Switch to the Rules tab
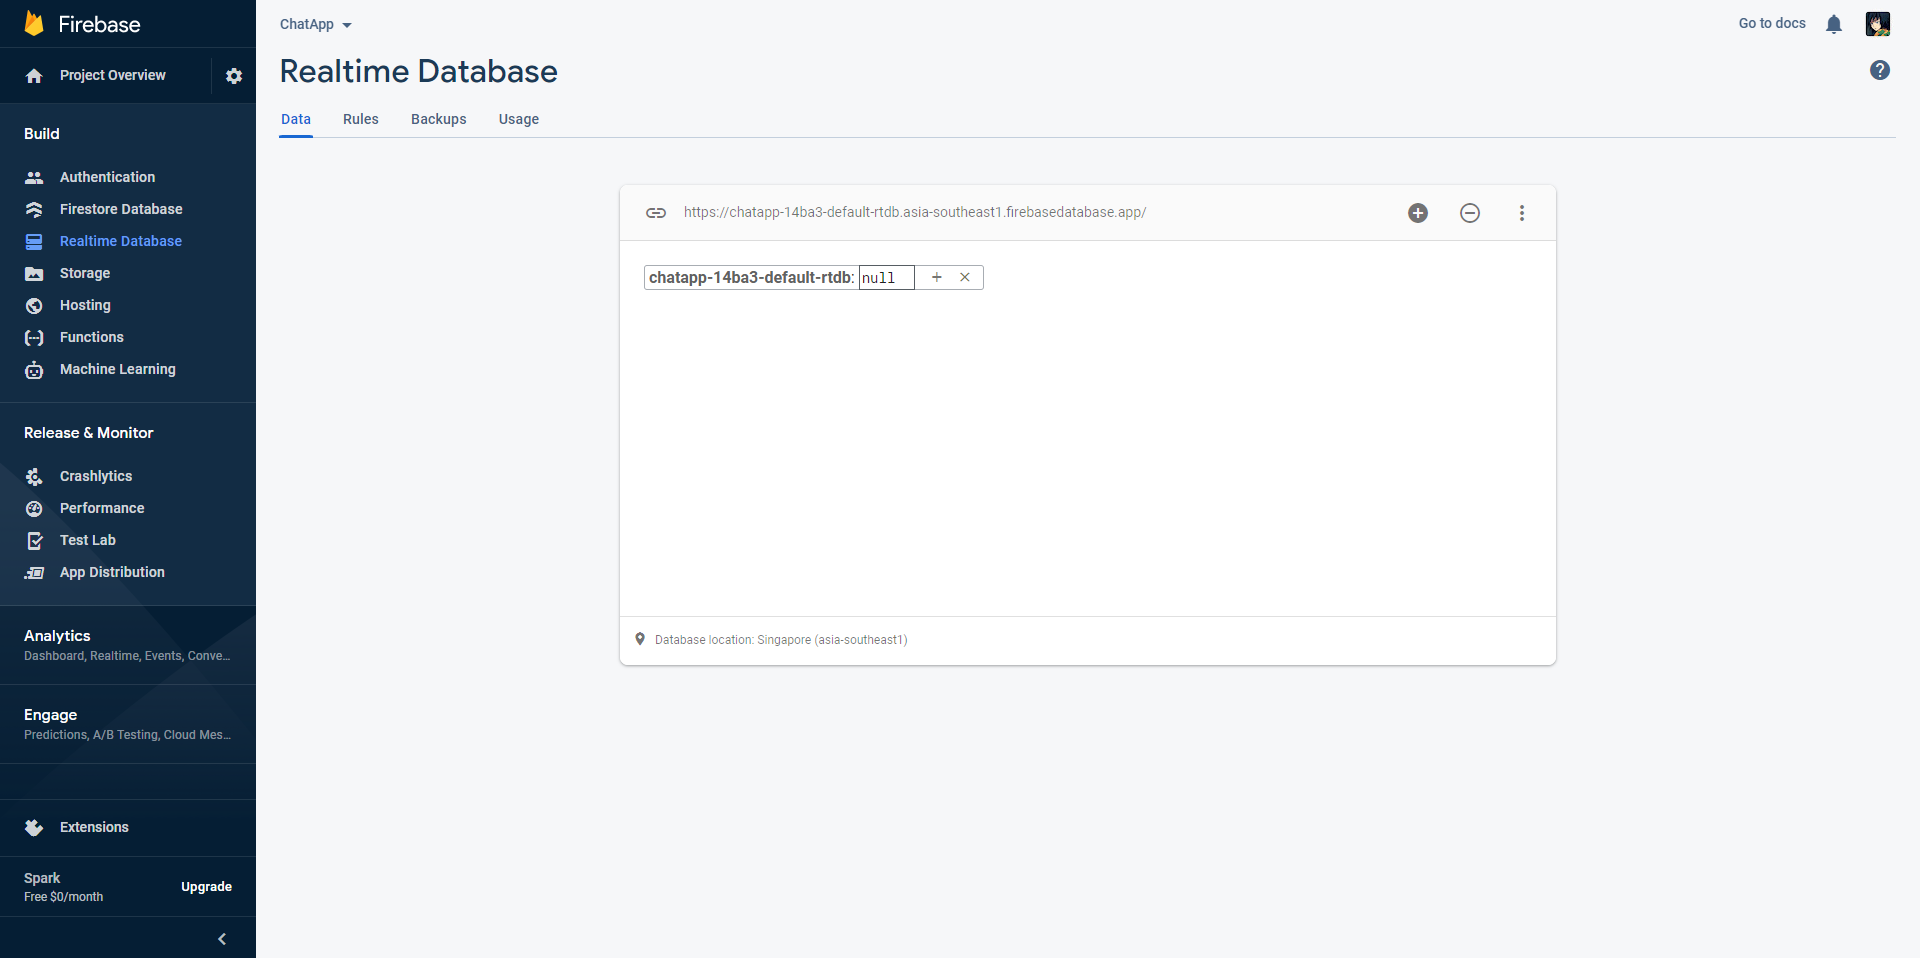1920x958 pixels. (361, 119)
